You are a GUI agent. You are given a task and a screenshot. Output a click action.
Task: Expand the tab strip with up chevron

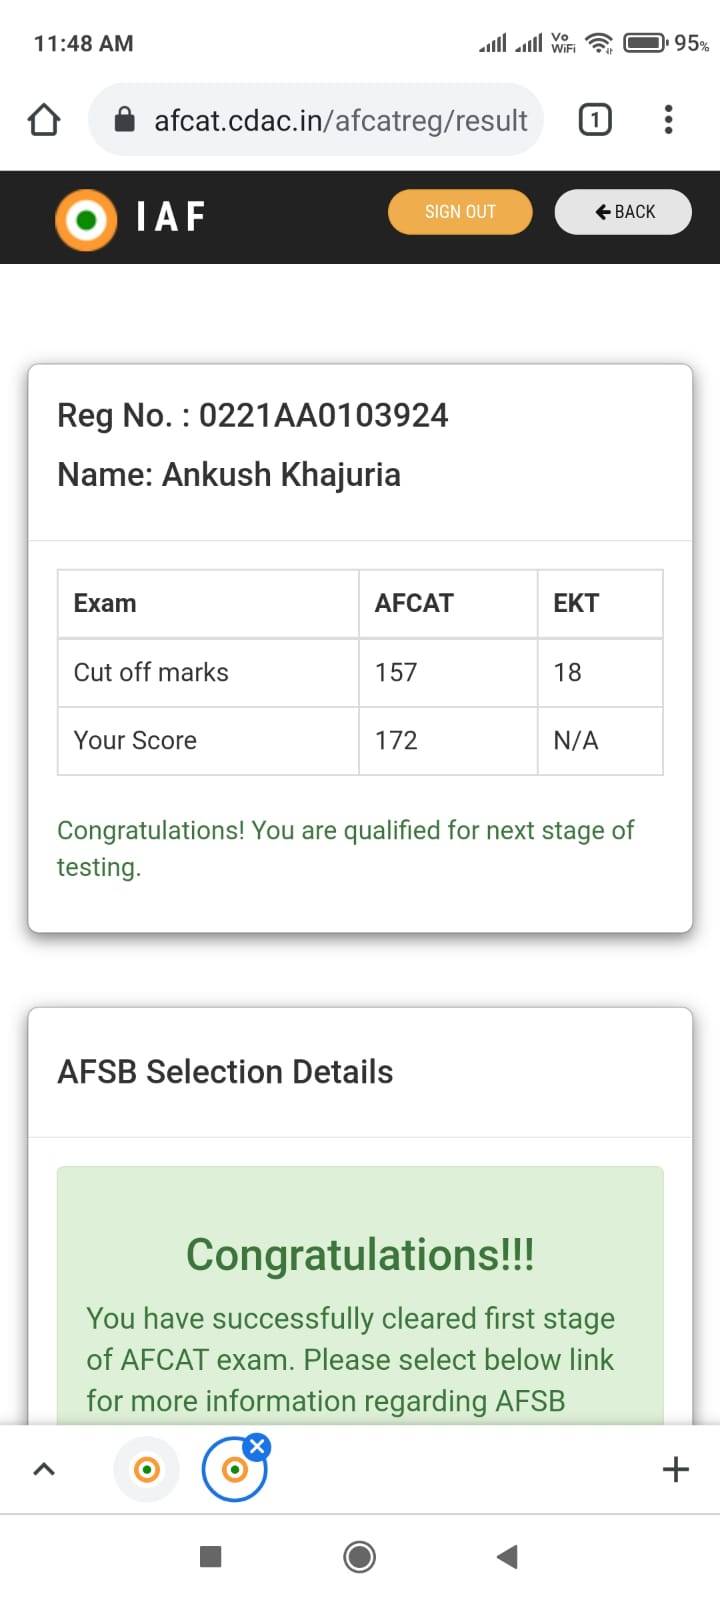click(x=44, y=1469)
